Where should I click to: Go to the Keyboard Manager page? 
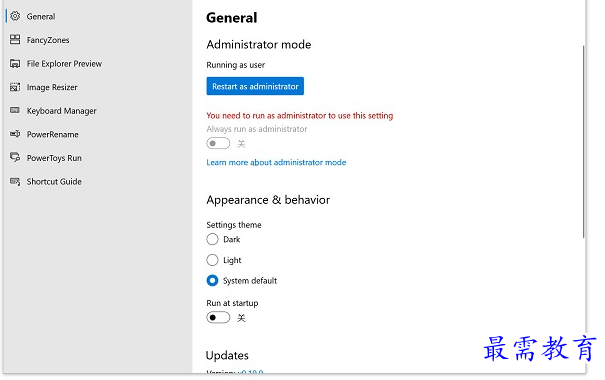(61, 111)
